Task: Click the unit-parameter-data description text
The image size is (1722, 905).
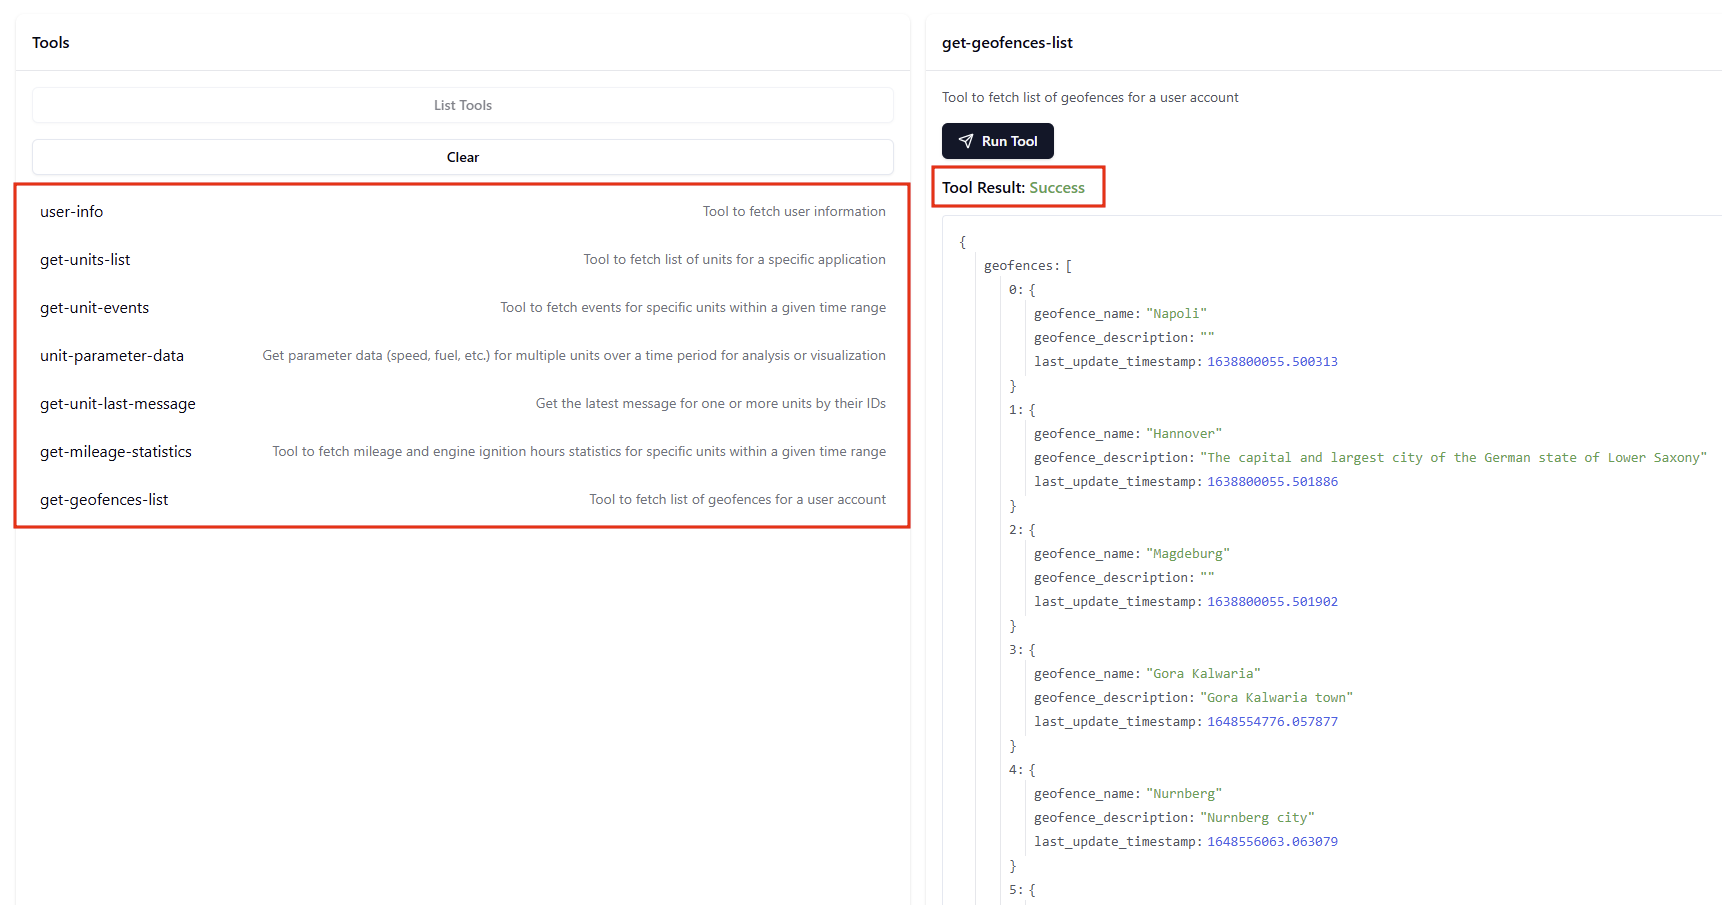Action: [574, 355]
